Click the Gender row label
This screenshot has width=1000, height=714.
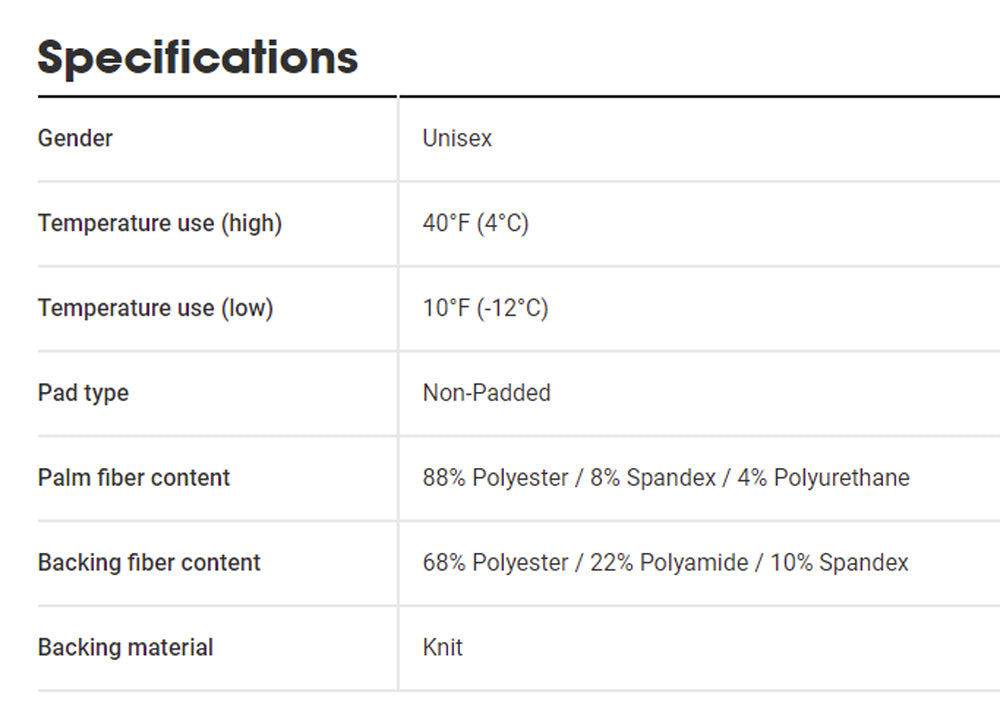click(75, 138)
